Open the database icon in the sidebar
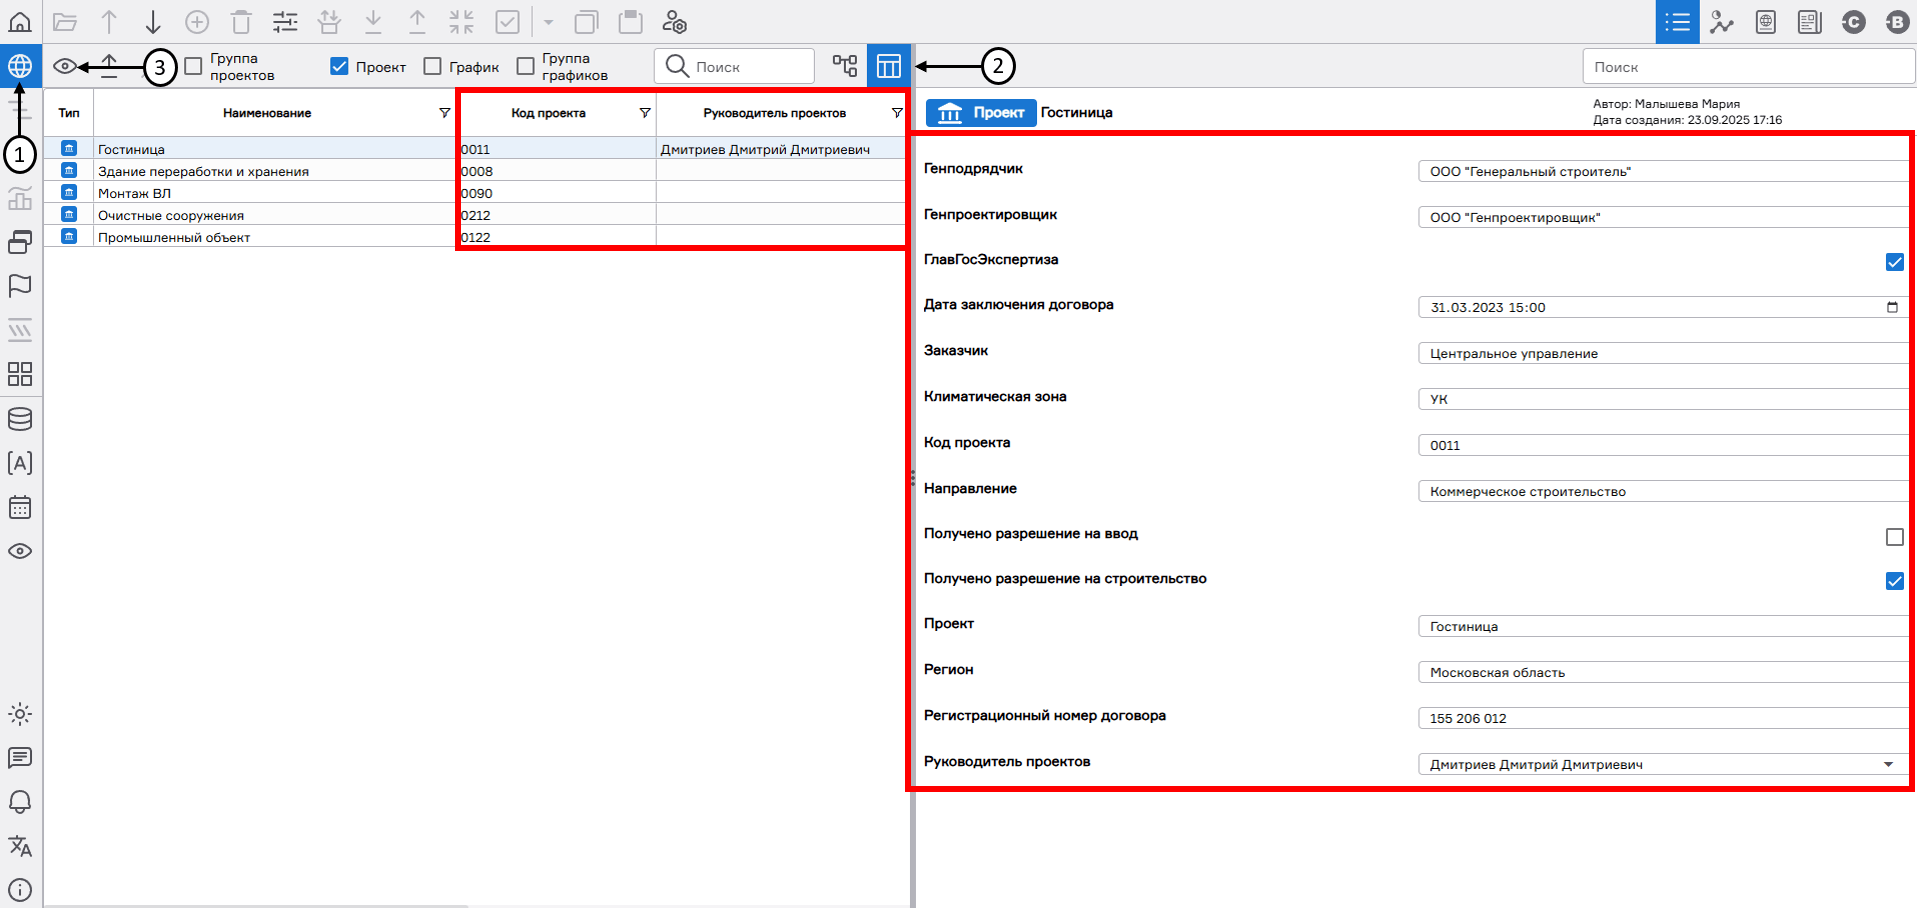This screenshot has height=908, width=1917. pos(20,419)
